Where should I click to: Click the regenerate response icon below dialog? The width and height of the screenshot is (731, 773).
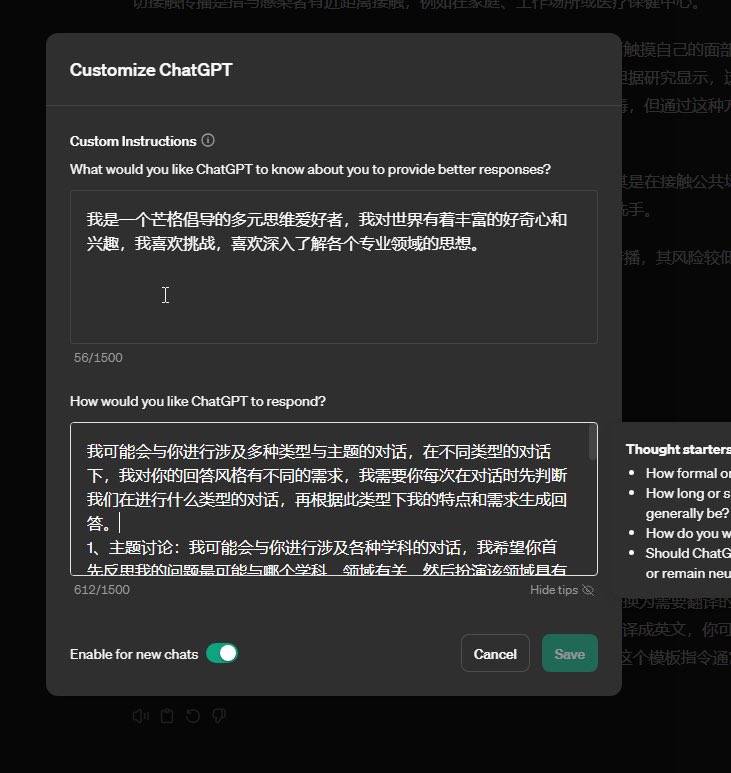(193, 716)
